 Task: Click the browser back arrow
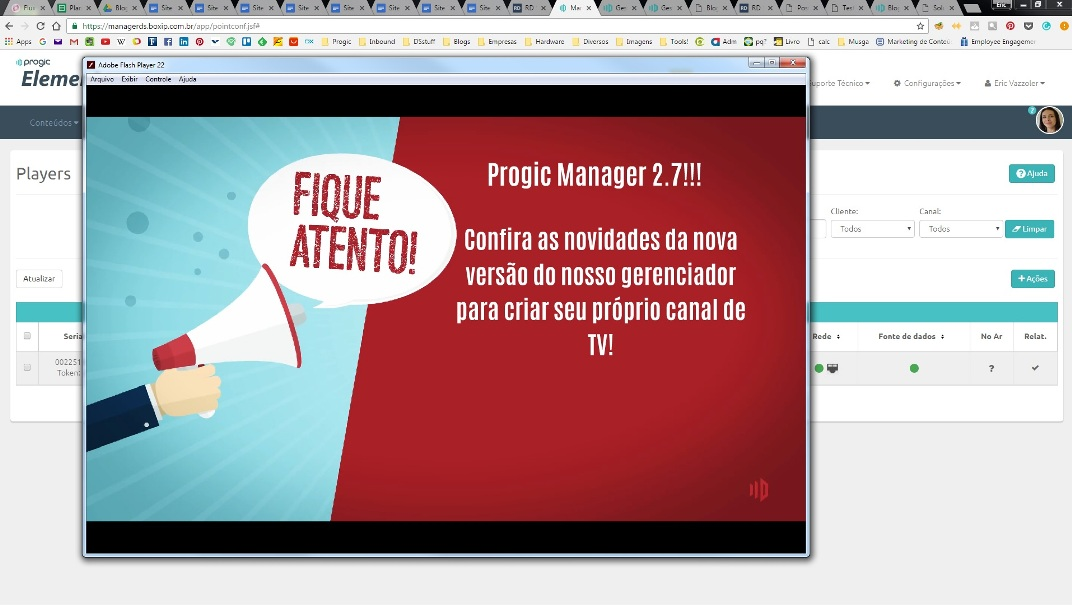pos(9,26)
